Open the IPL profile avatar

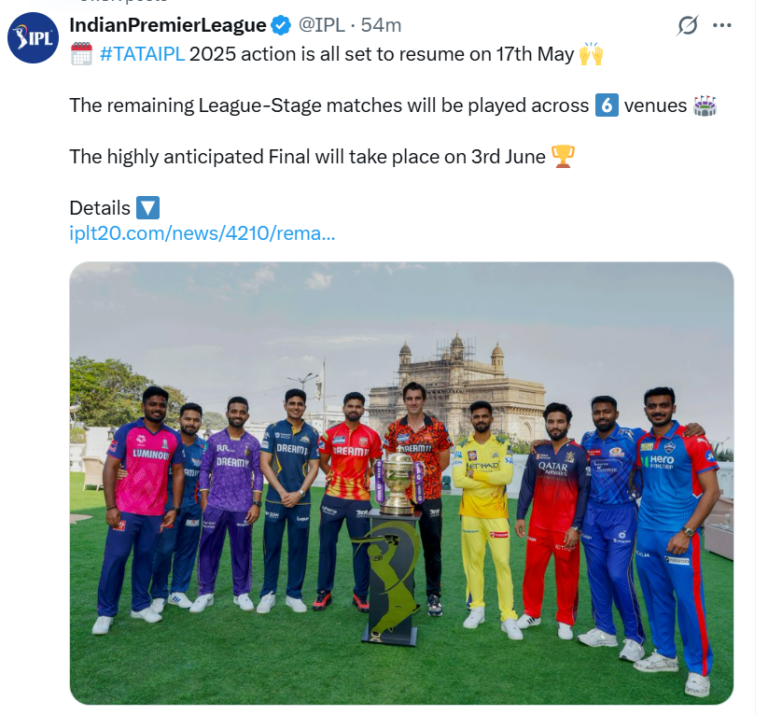(33, 38)
